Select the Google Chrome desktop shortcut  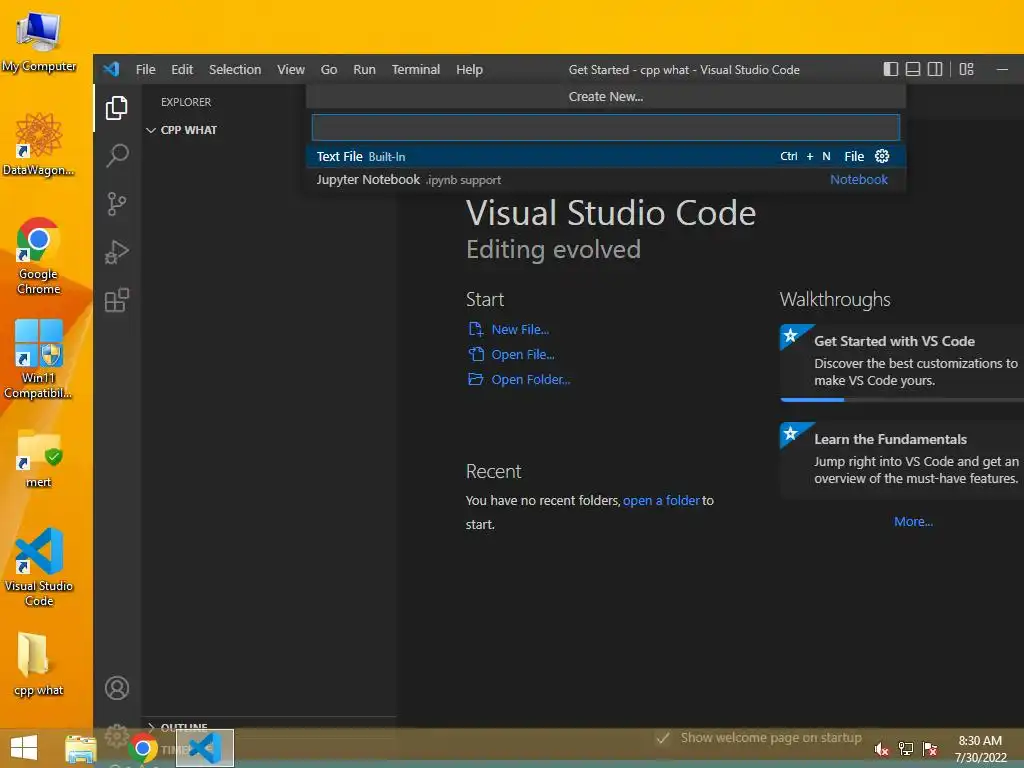39,255
